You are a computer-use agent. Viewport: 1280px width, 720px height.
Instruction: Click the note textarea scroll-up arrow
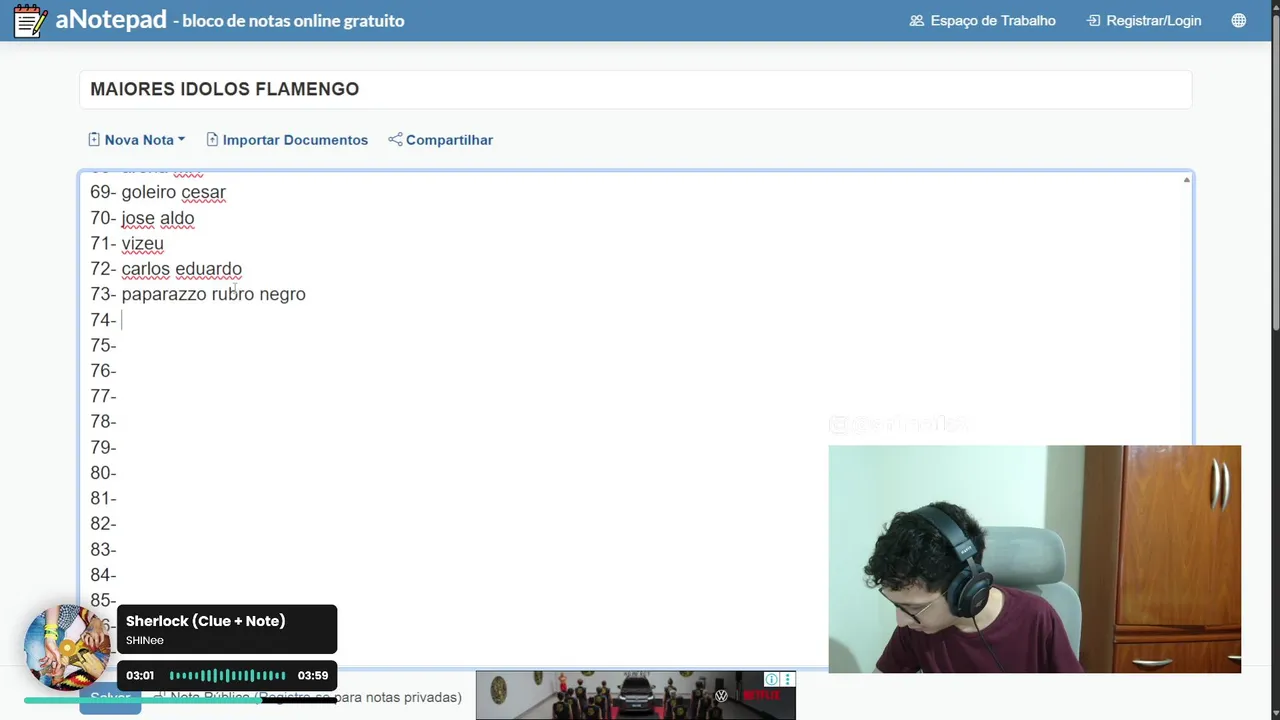1187,180
